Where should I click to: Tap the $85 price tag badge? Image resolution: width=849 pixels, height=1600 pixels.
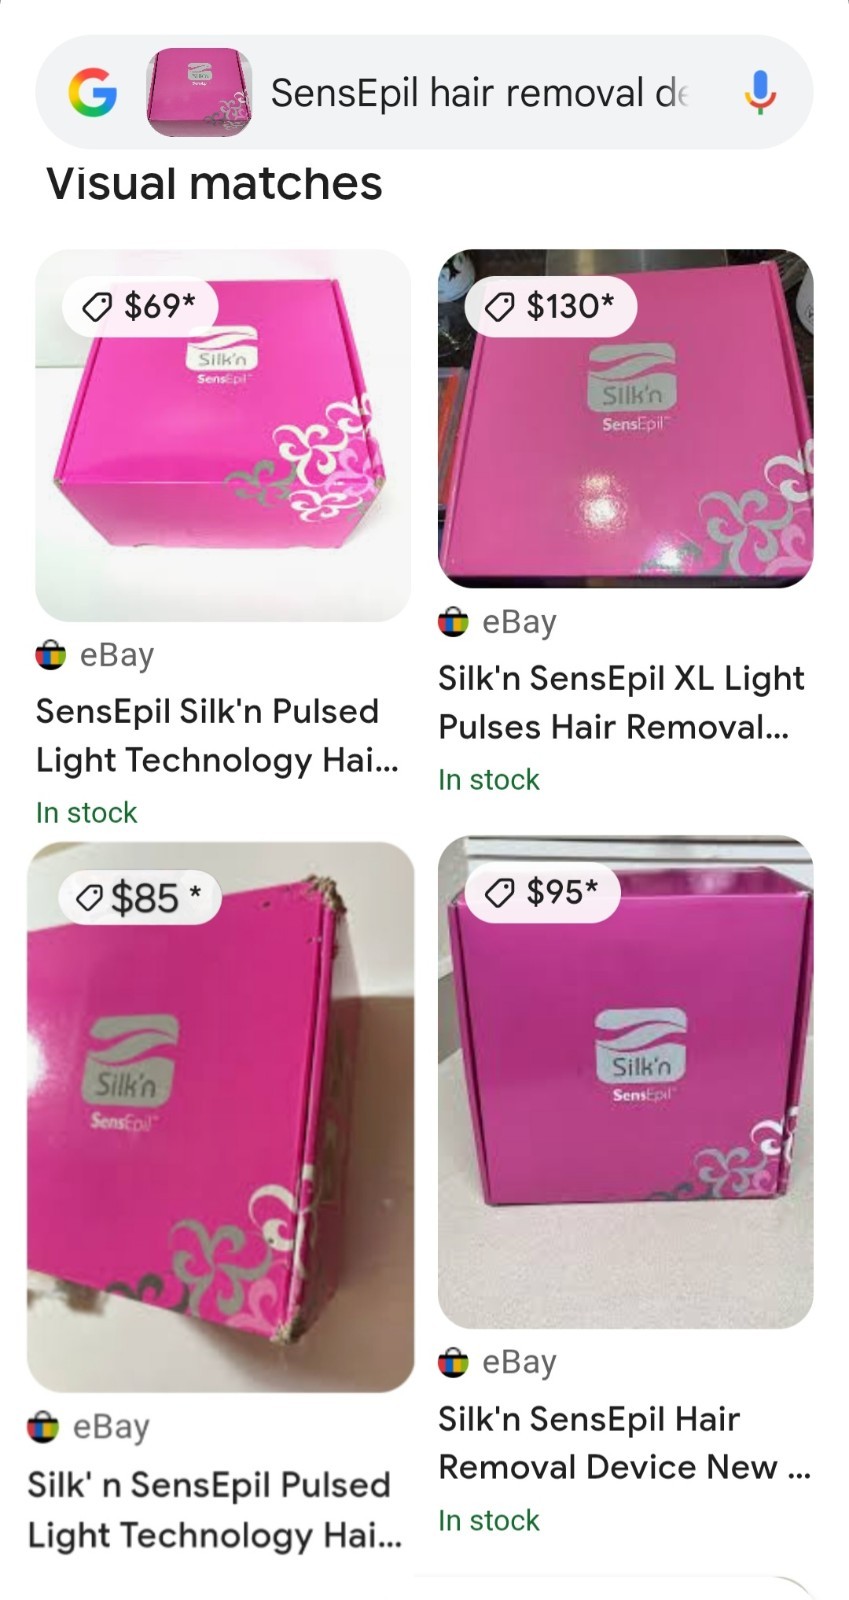point(140,897)
